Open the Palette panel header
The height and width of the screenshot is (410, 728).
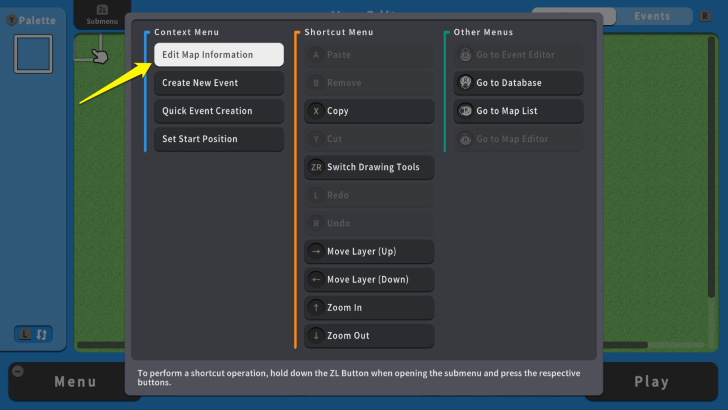(32, 20)
